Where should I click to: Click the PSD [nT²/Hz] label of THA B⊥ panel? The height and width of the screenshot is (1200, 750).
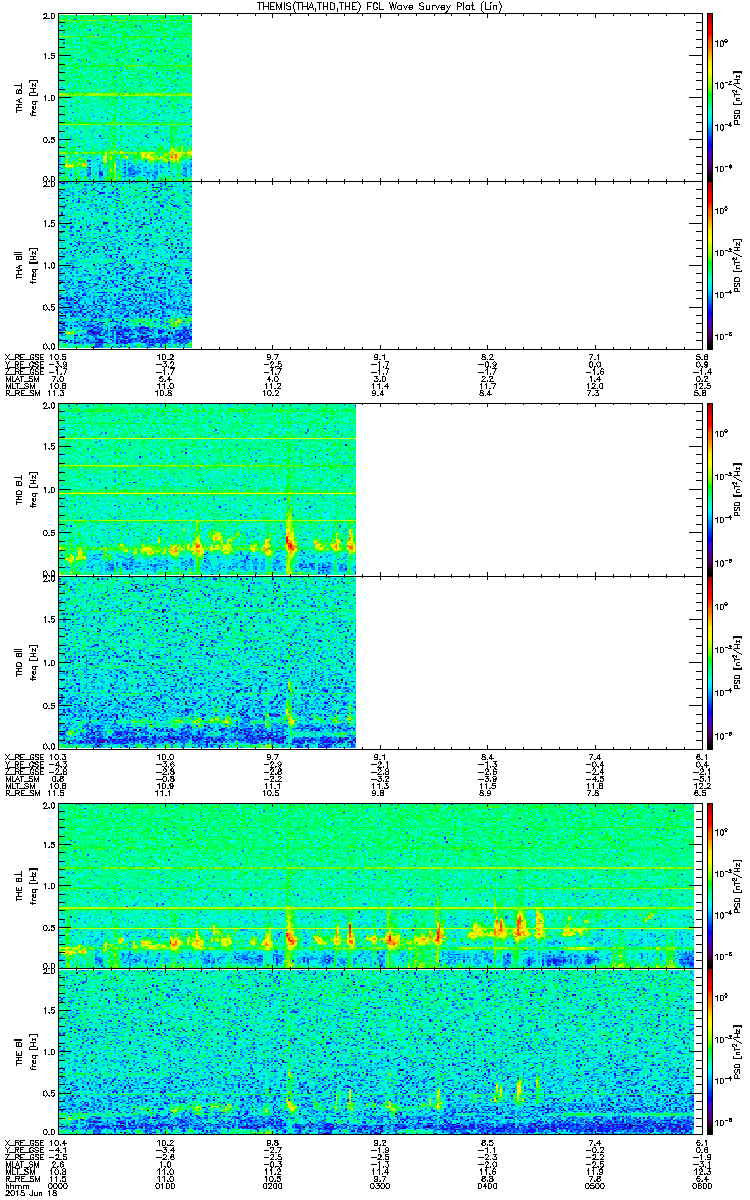tap(738, 97)
